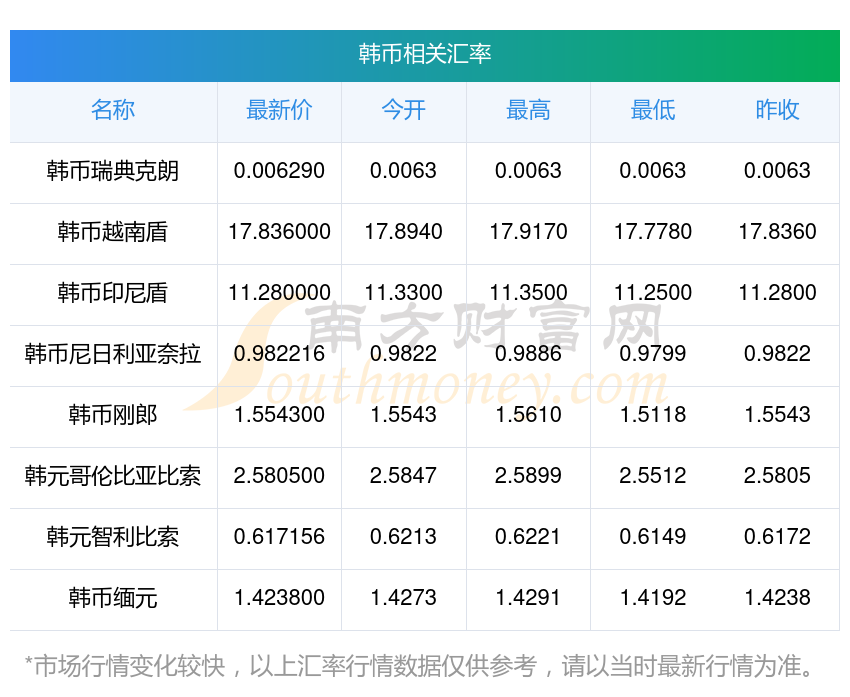Choose the 最高 column header
Image resolution: width=850 pixels, height=697 pixels.
[528, 111]
